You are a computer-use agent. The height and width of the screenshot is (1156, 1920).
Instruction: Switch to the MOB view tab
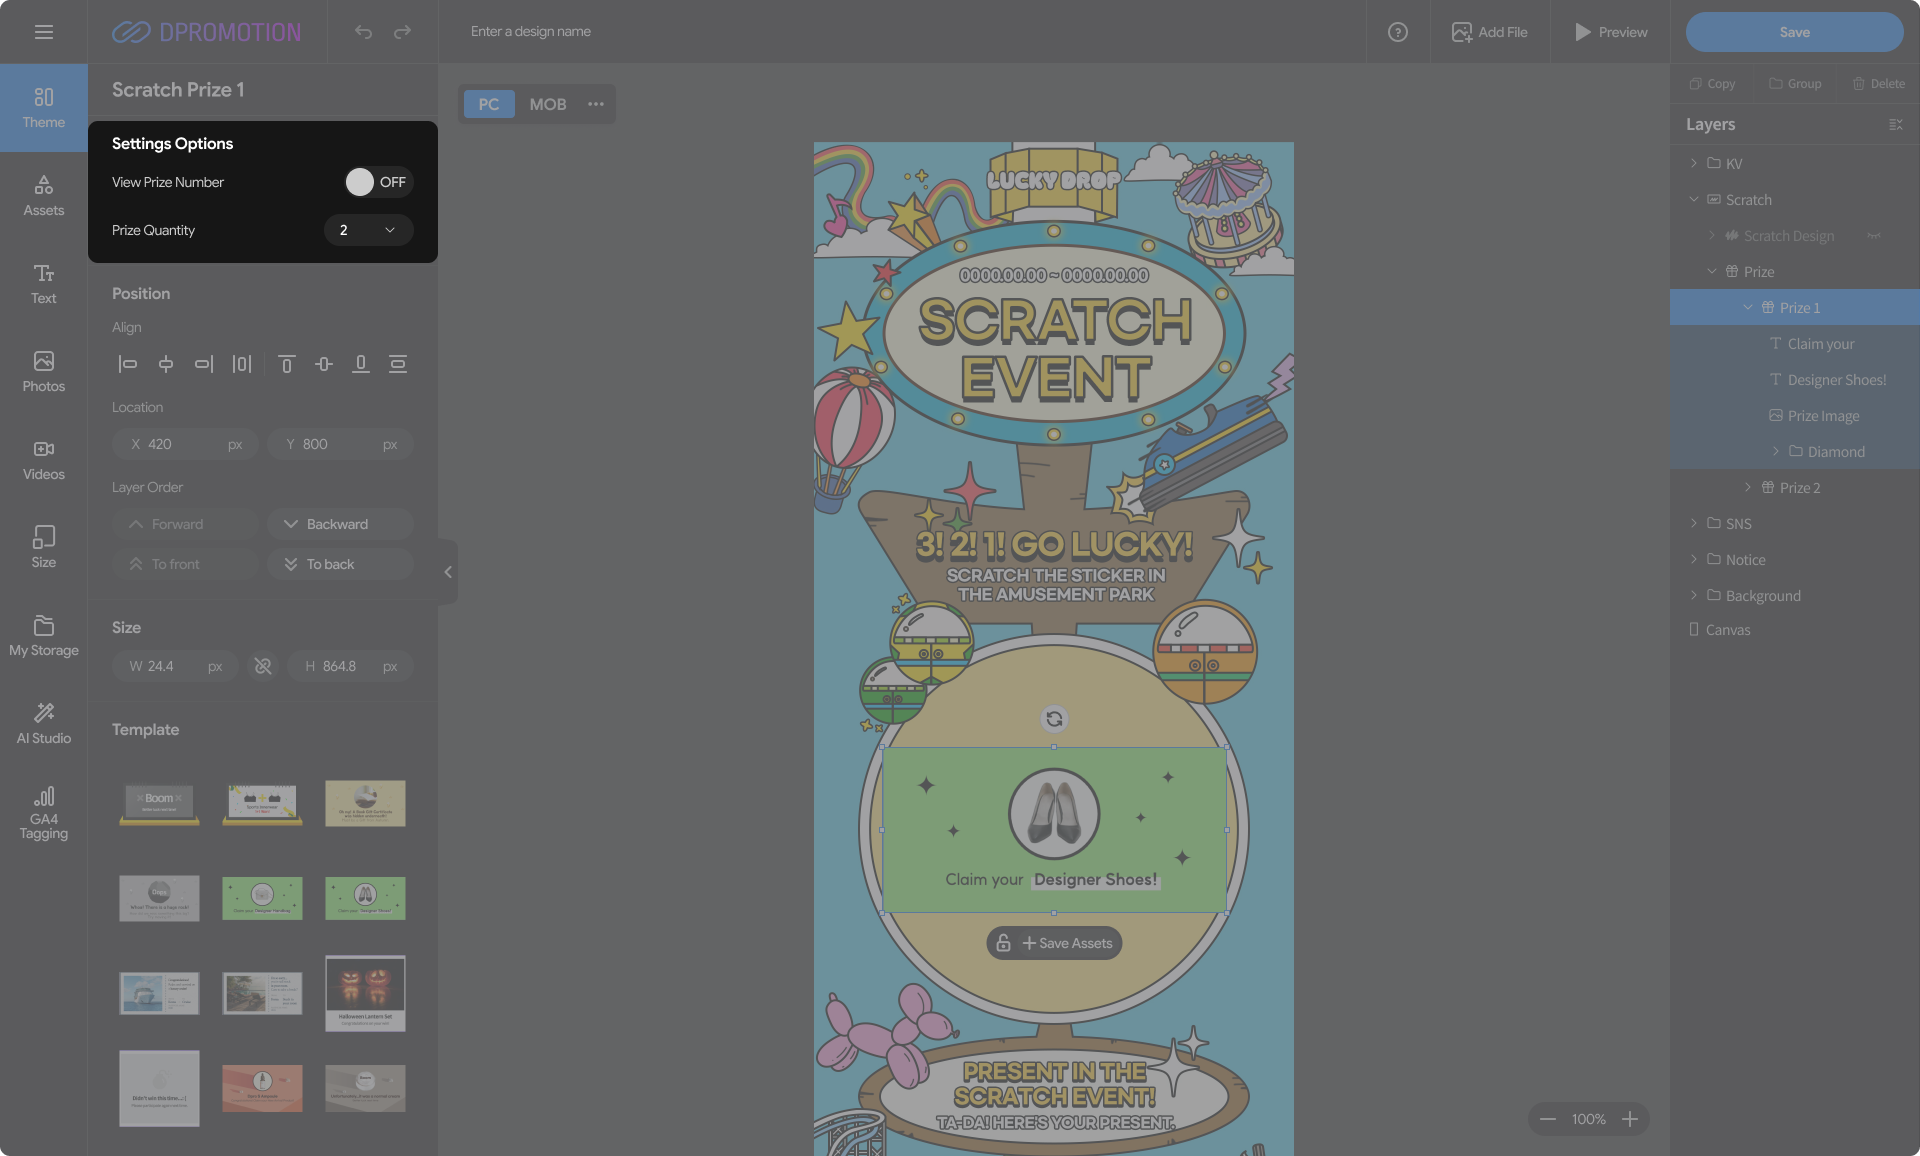pyautogui.click(x=547, y=104)
